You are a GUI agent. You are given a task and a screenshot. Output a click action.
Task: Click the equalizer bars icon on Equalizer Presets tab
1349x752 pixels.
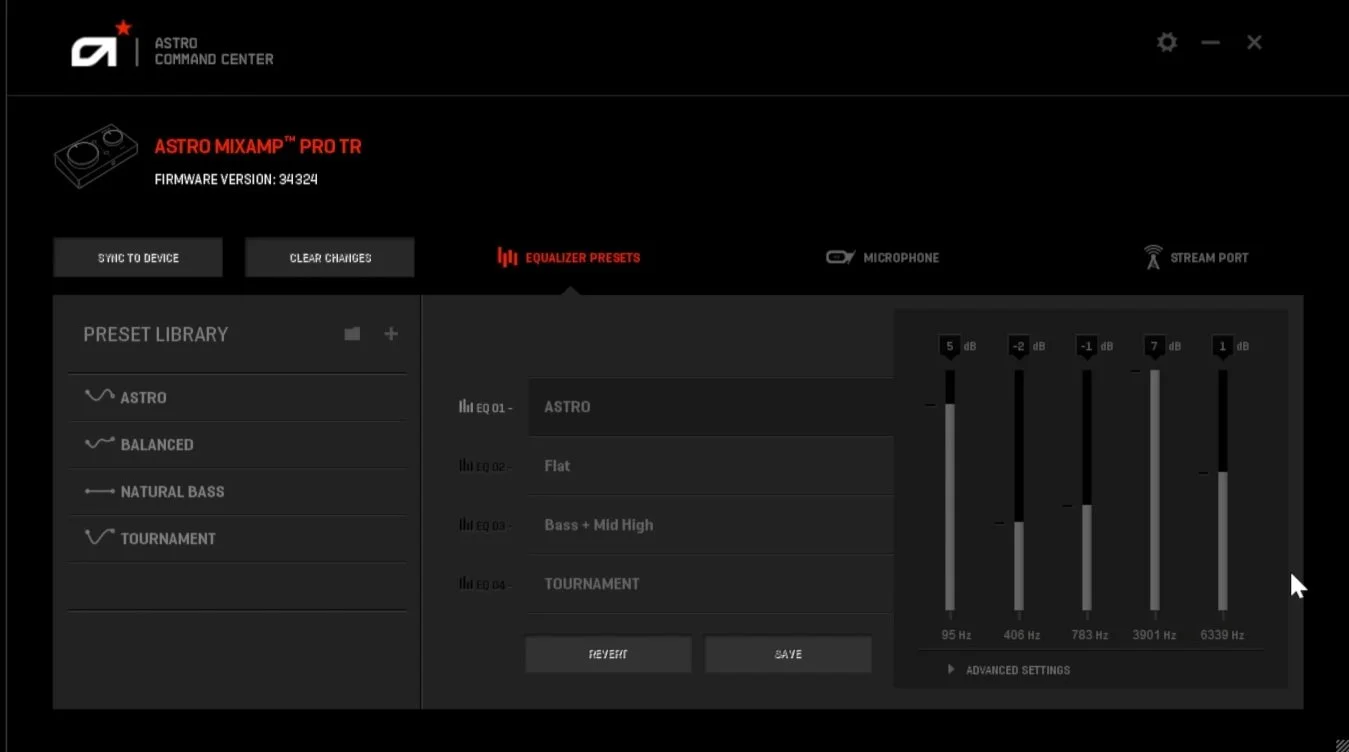(x=507, y=257)
